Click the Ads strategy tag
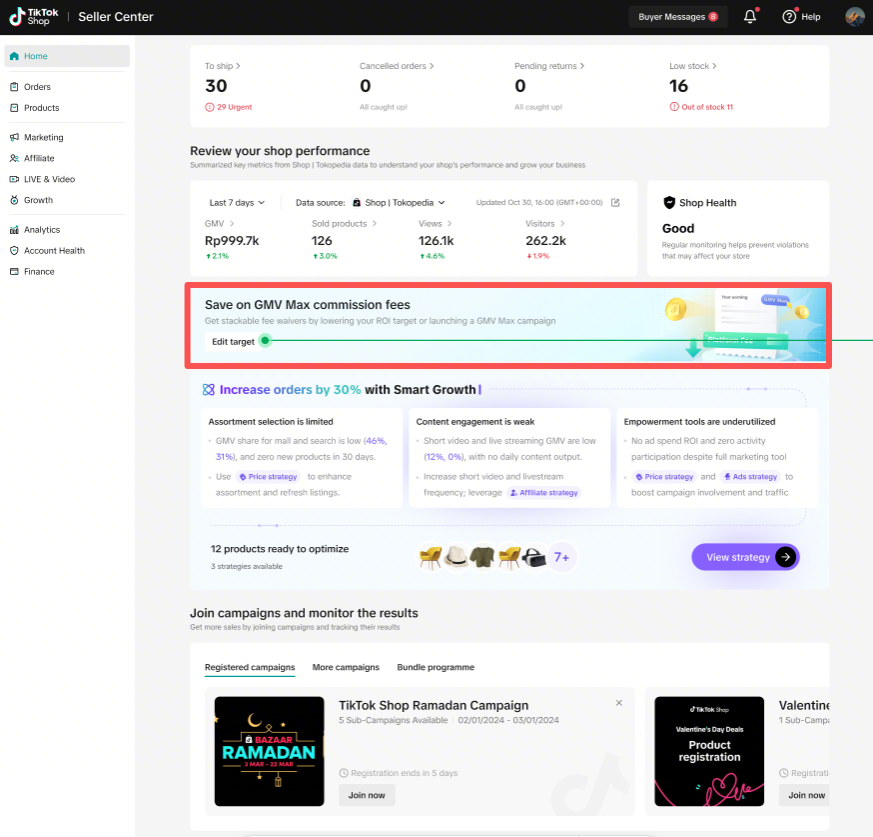The width and height of the screenshot is (873, 837). coord(750,477)
